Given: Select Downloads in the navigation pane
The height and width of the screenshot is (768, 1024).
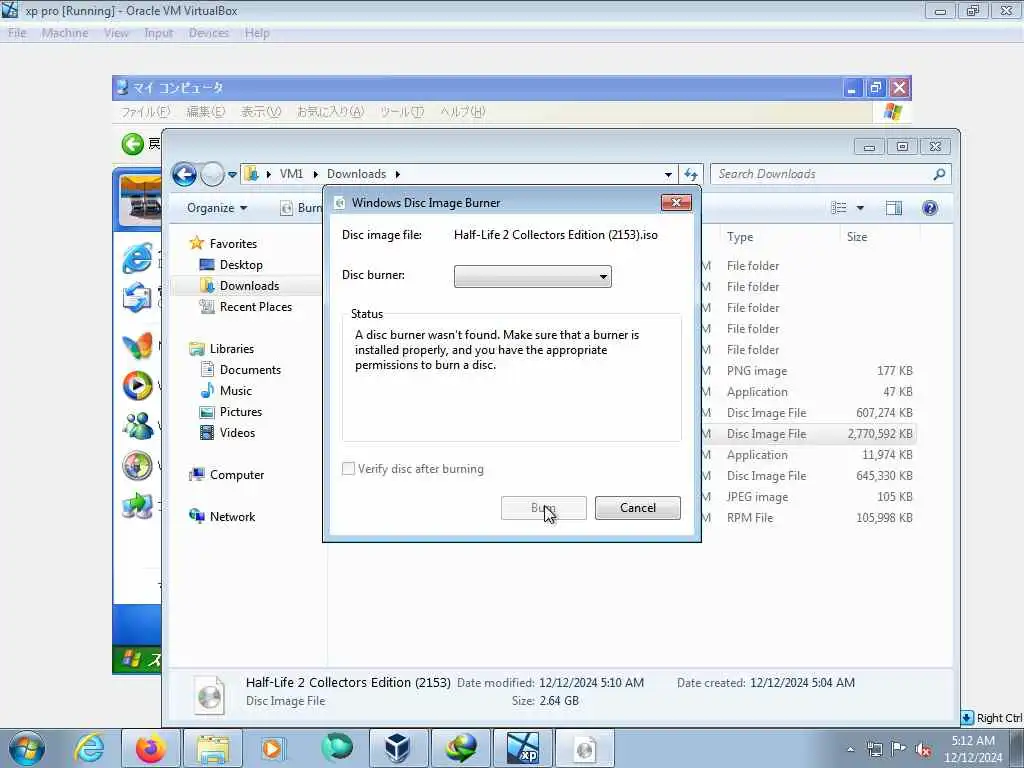Looking at the screenshot, I should click(x=249, y=285).
